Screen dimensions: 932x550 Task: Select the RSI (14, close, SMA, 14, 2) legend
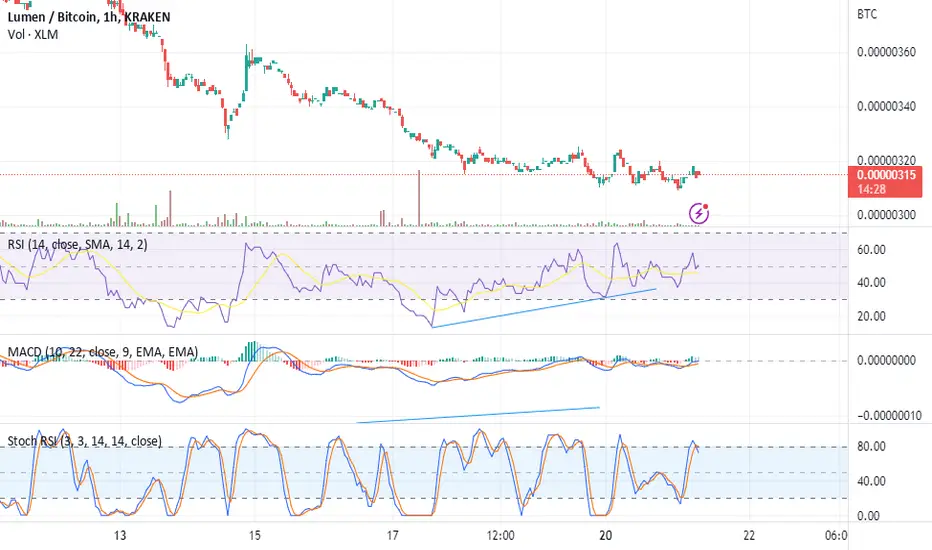point(77,244)
